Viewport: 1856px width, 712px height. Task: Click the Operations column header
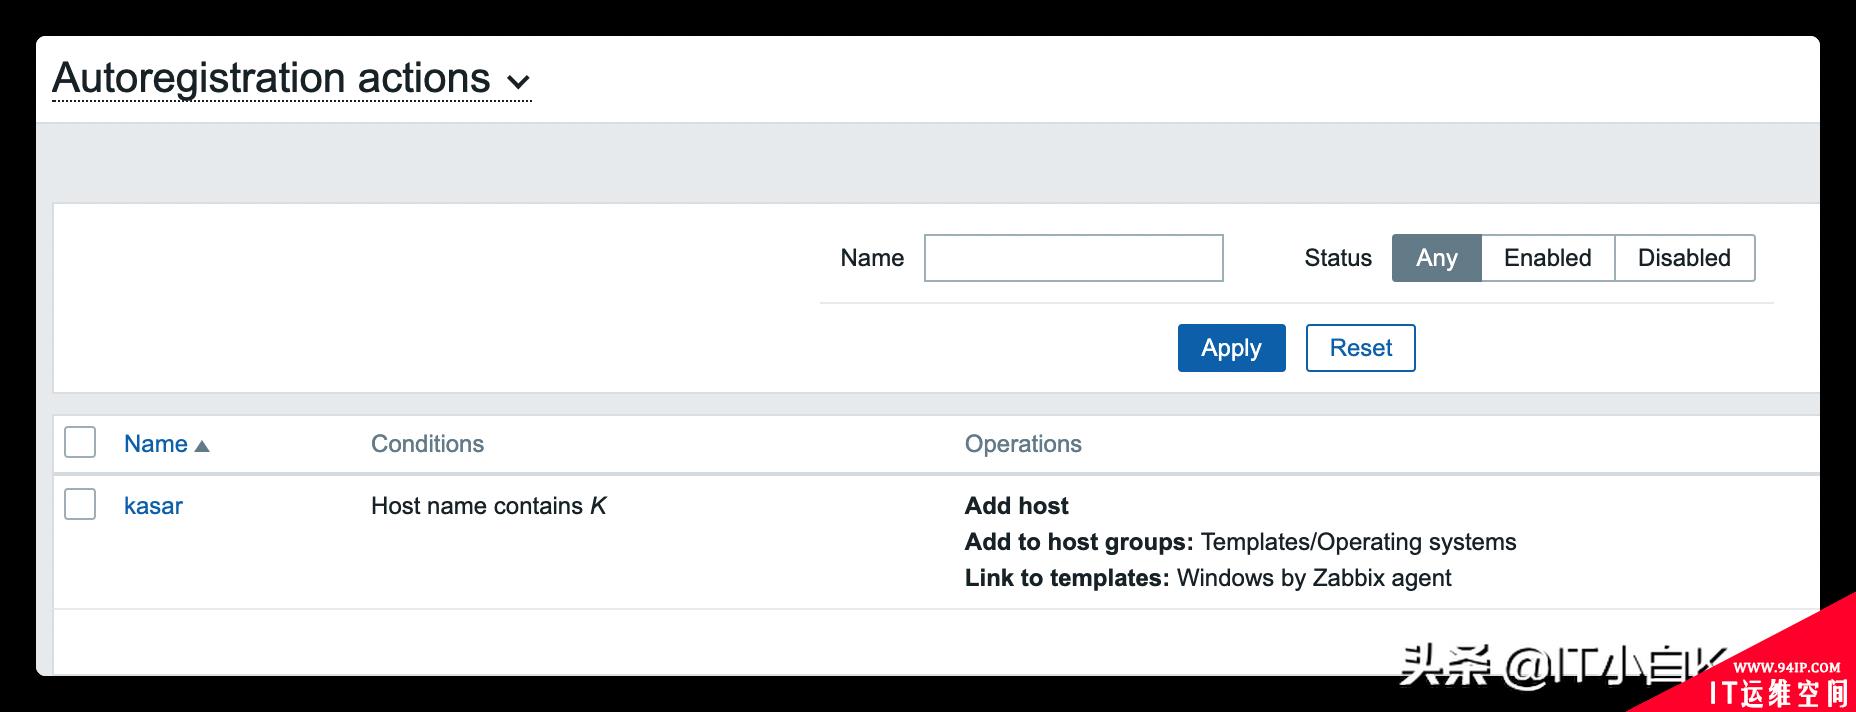tap(1023, 444)
